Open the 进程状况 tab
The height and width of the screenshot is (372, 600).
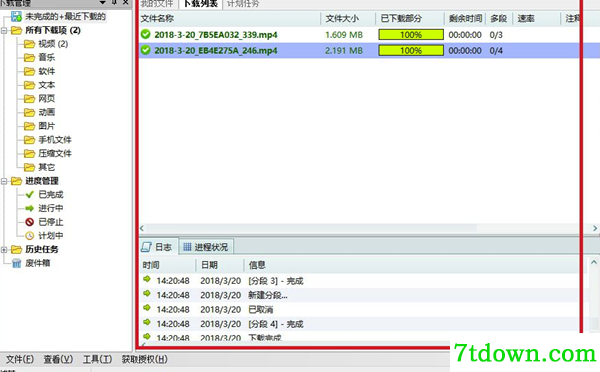(x=205, y=247)
